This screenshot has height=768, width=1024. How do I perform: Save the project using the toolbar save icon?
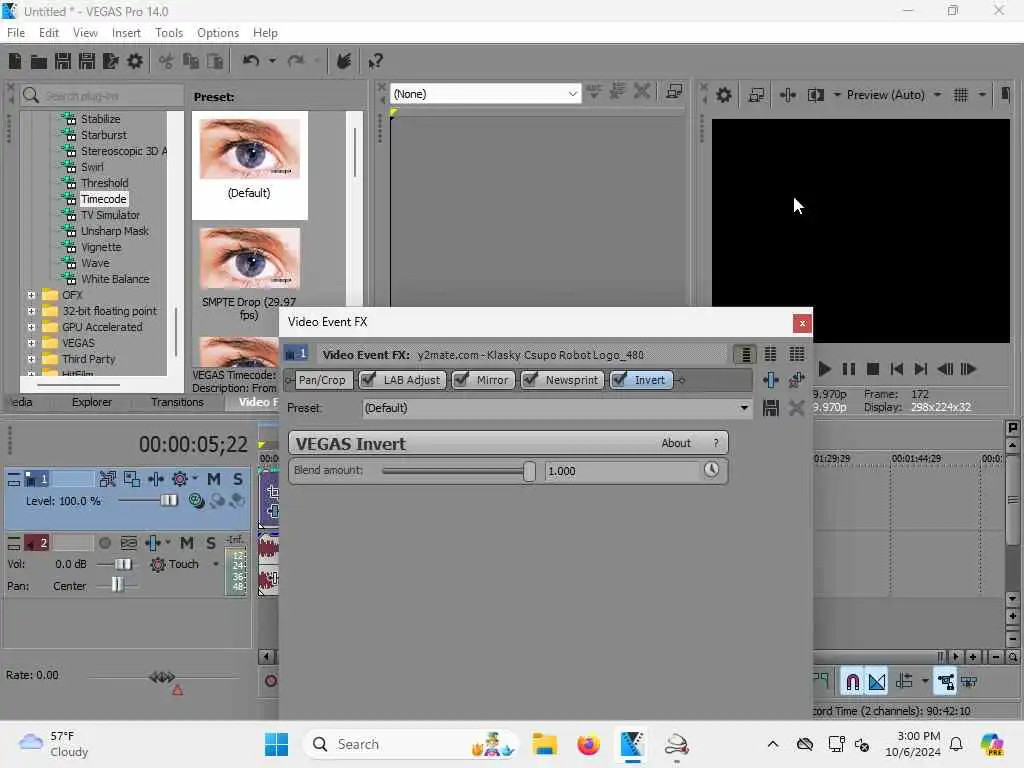click(63, 61)
